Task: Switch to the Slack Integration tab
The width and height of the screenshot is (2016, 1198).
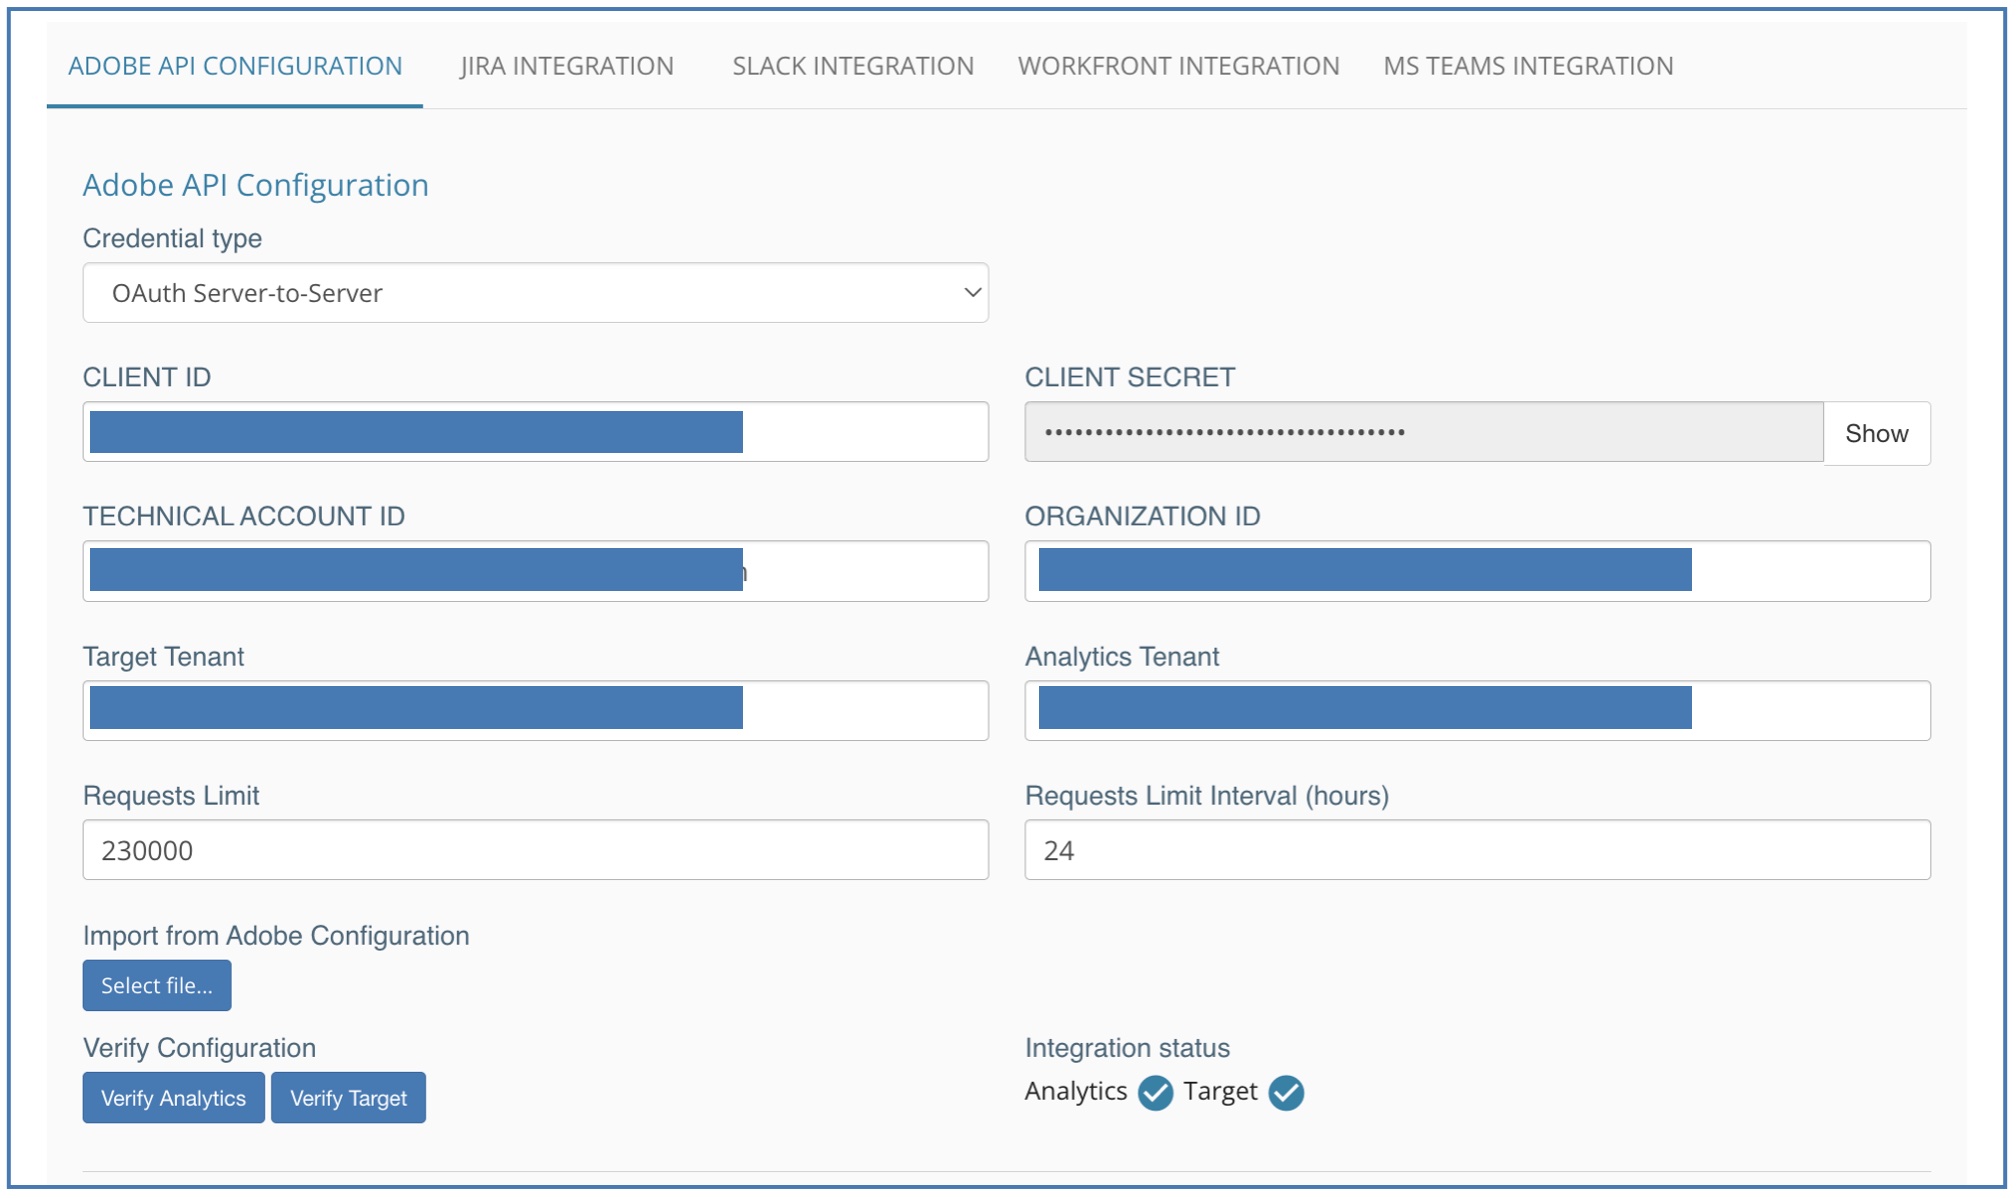Action: click(x=853, y=66)
